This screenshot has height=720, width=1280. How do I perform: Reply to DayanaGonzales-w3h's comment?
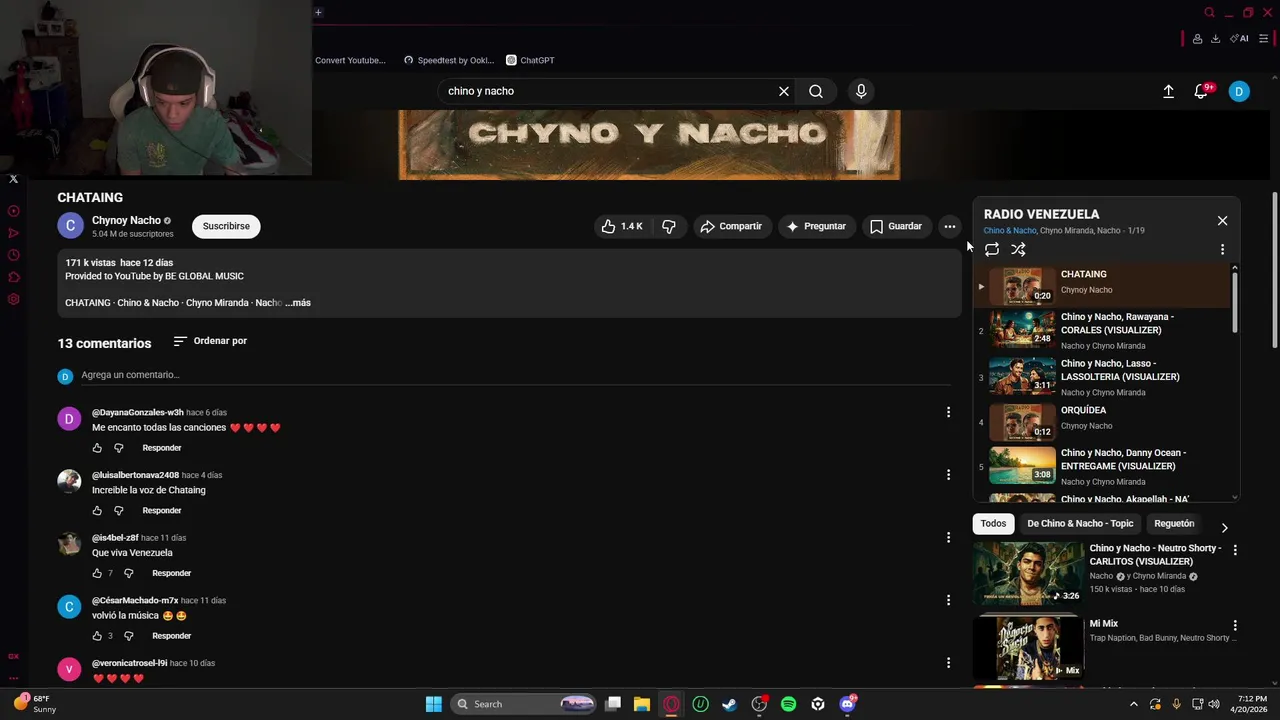coord(162,448)
